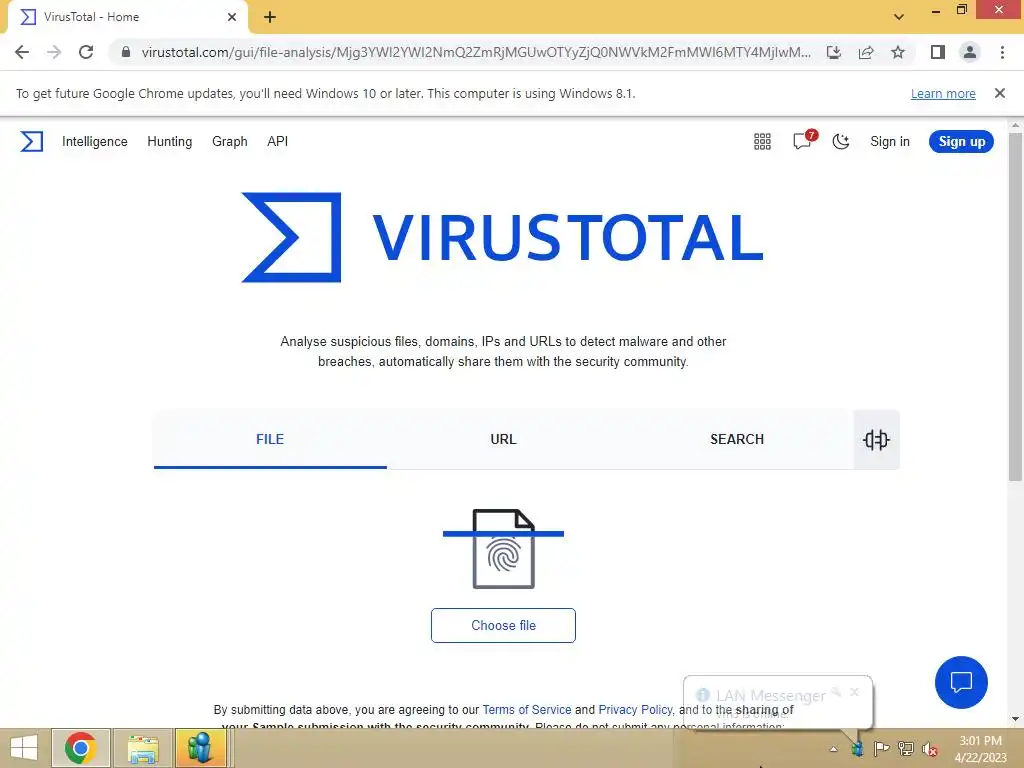
Task: Dismiss the Chrome update info bar
Action: point(1000,93)
